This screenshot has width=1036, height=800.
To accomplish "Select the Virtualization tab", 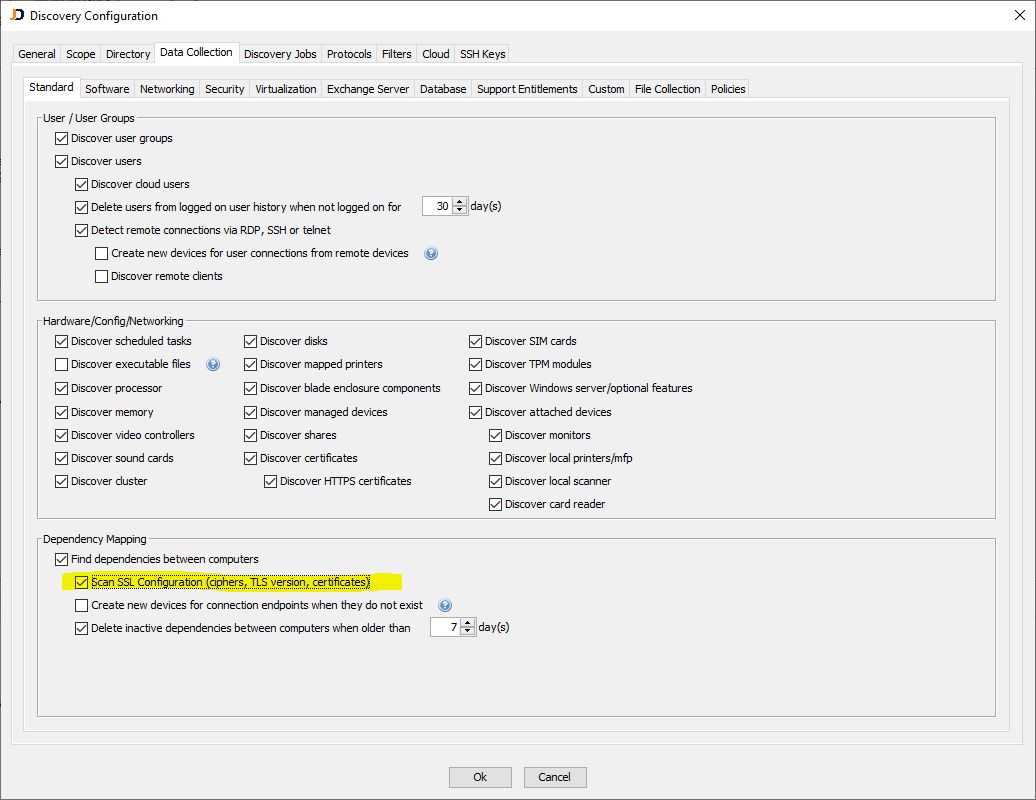I will (x=285, y=88).
